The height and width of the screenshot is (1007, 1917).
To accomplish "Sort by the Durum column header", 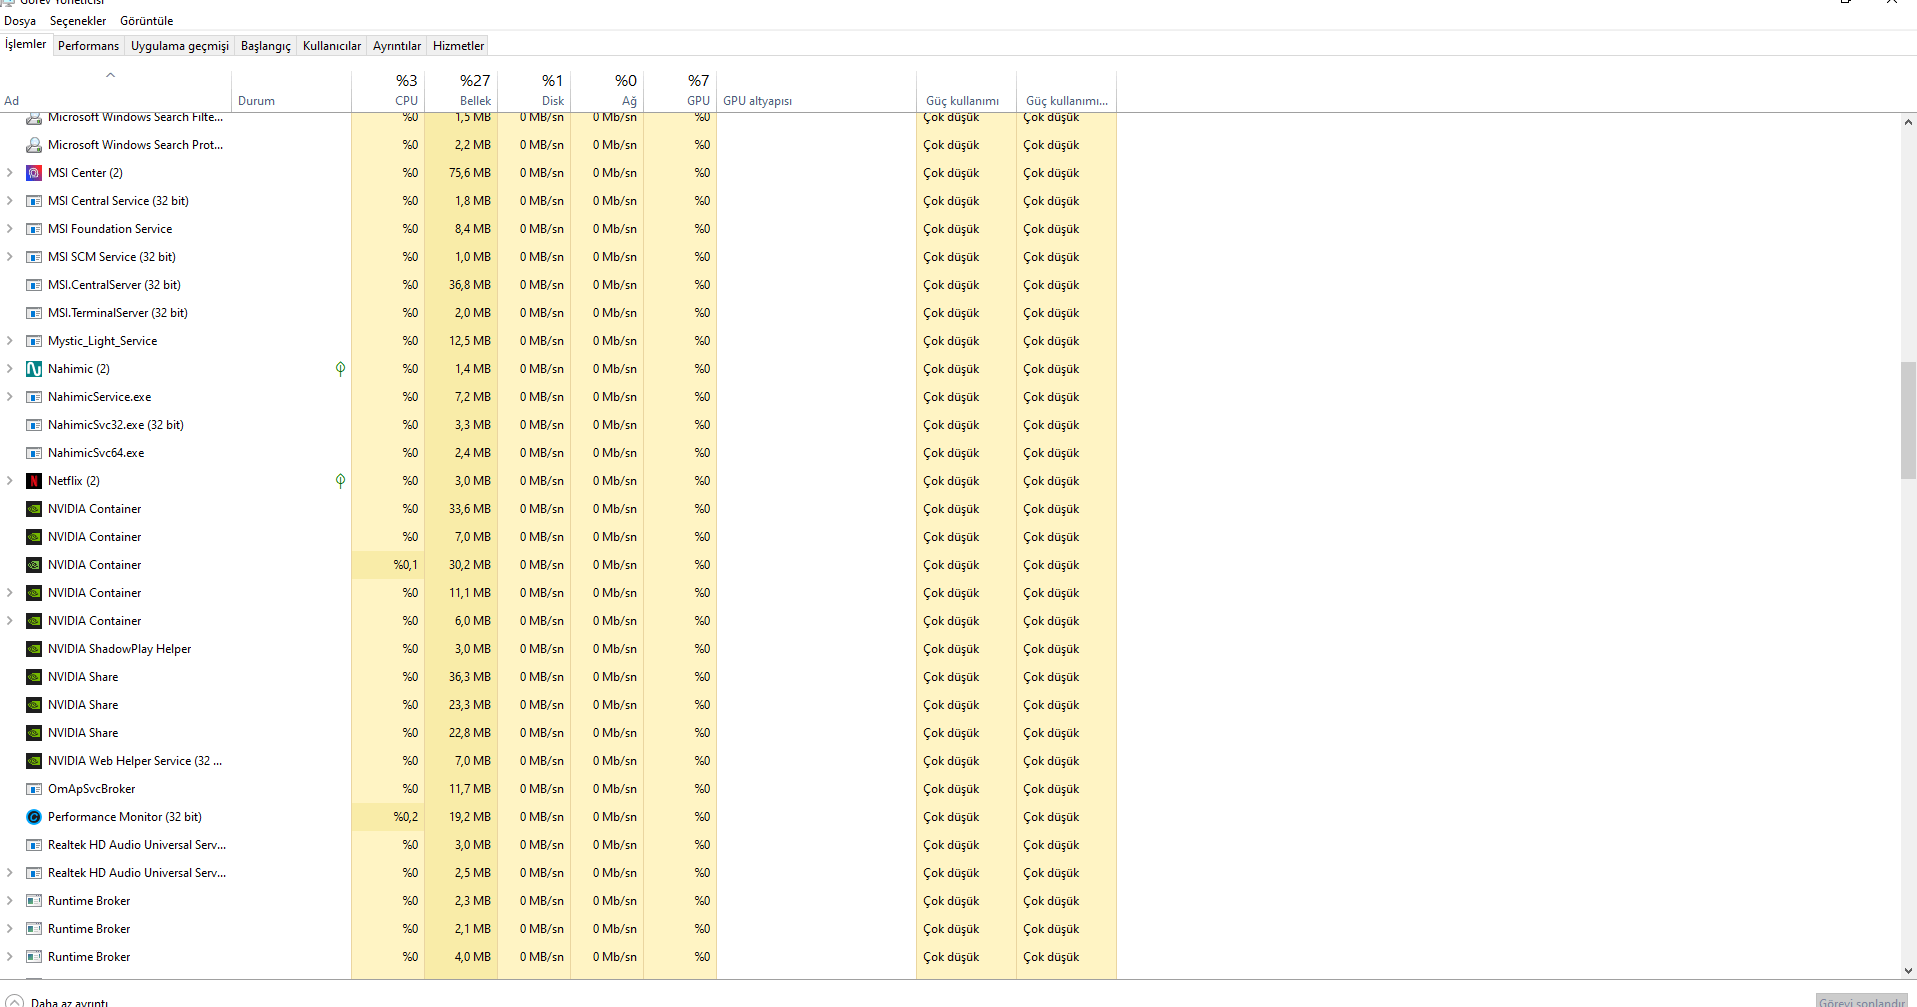I will coord(291,91).
